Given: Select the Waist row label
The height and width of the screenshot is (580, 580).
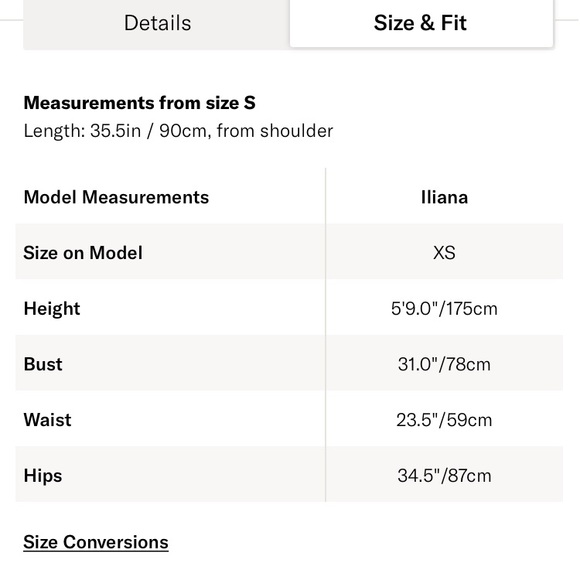Looking at the screenshot, I should tap(47, 420).
